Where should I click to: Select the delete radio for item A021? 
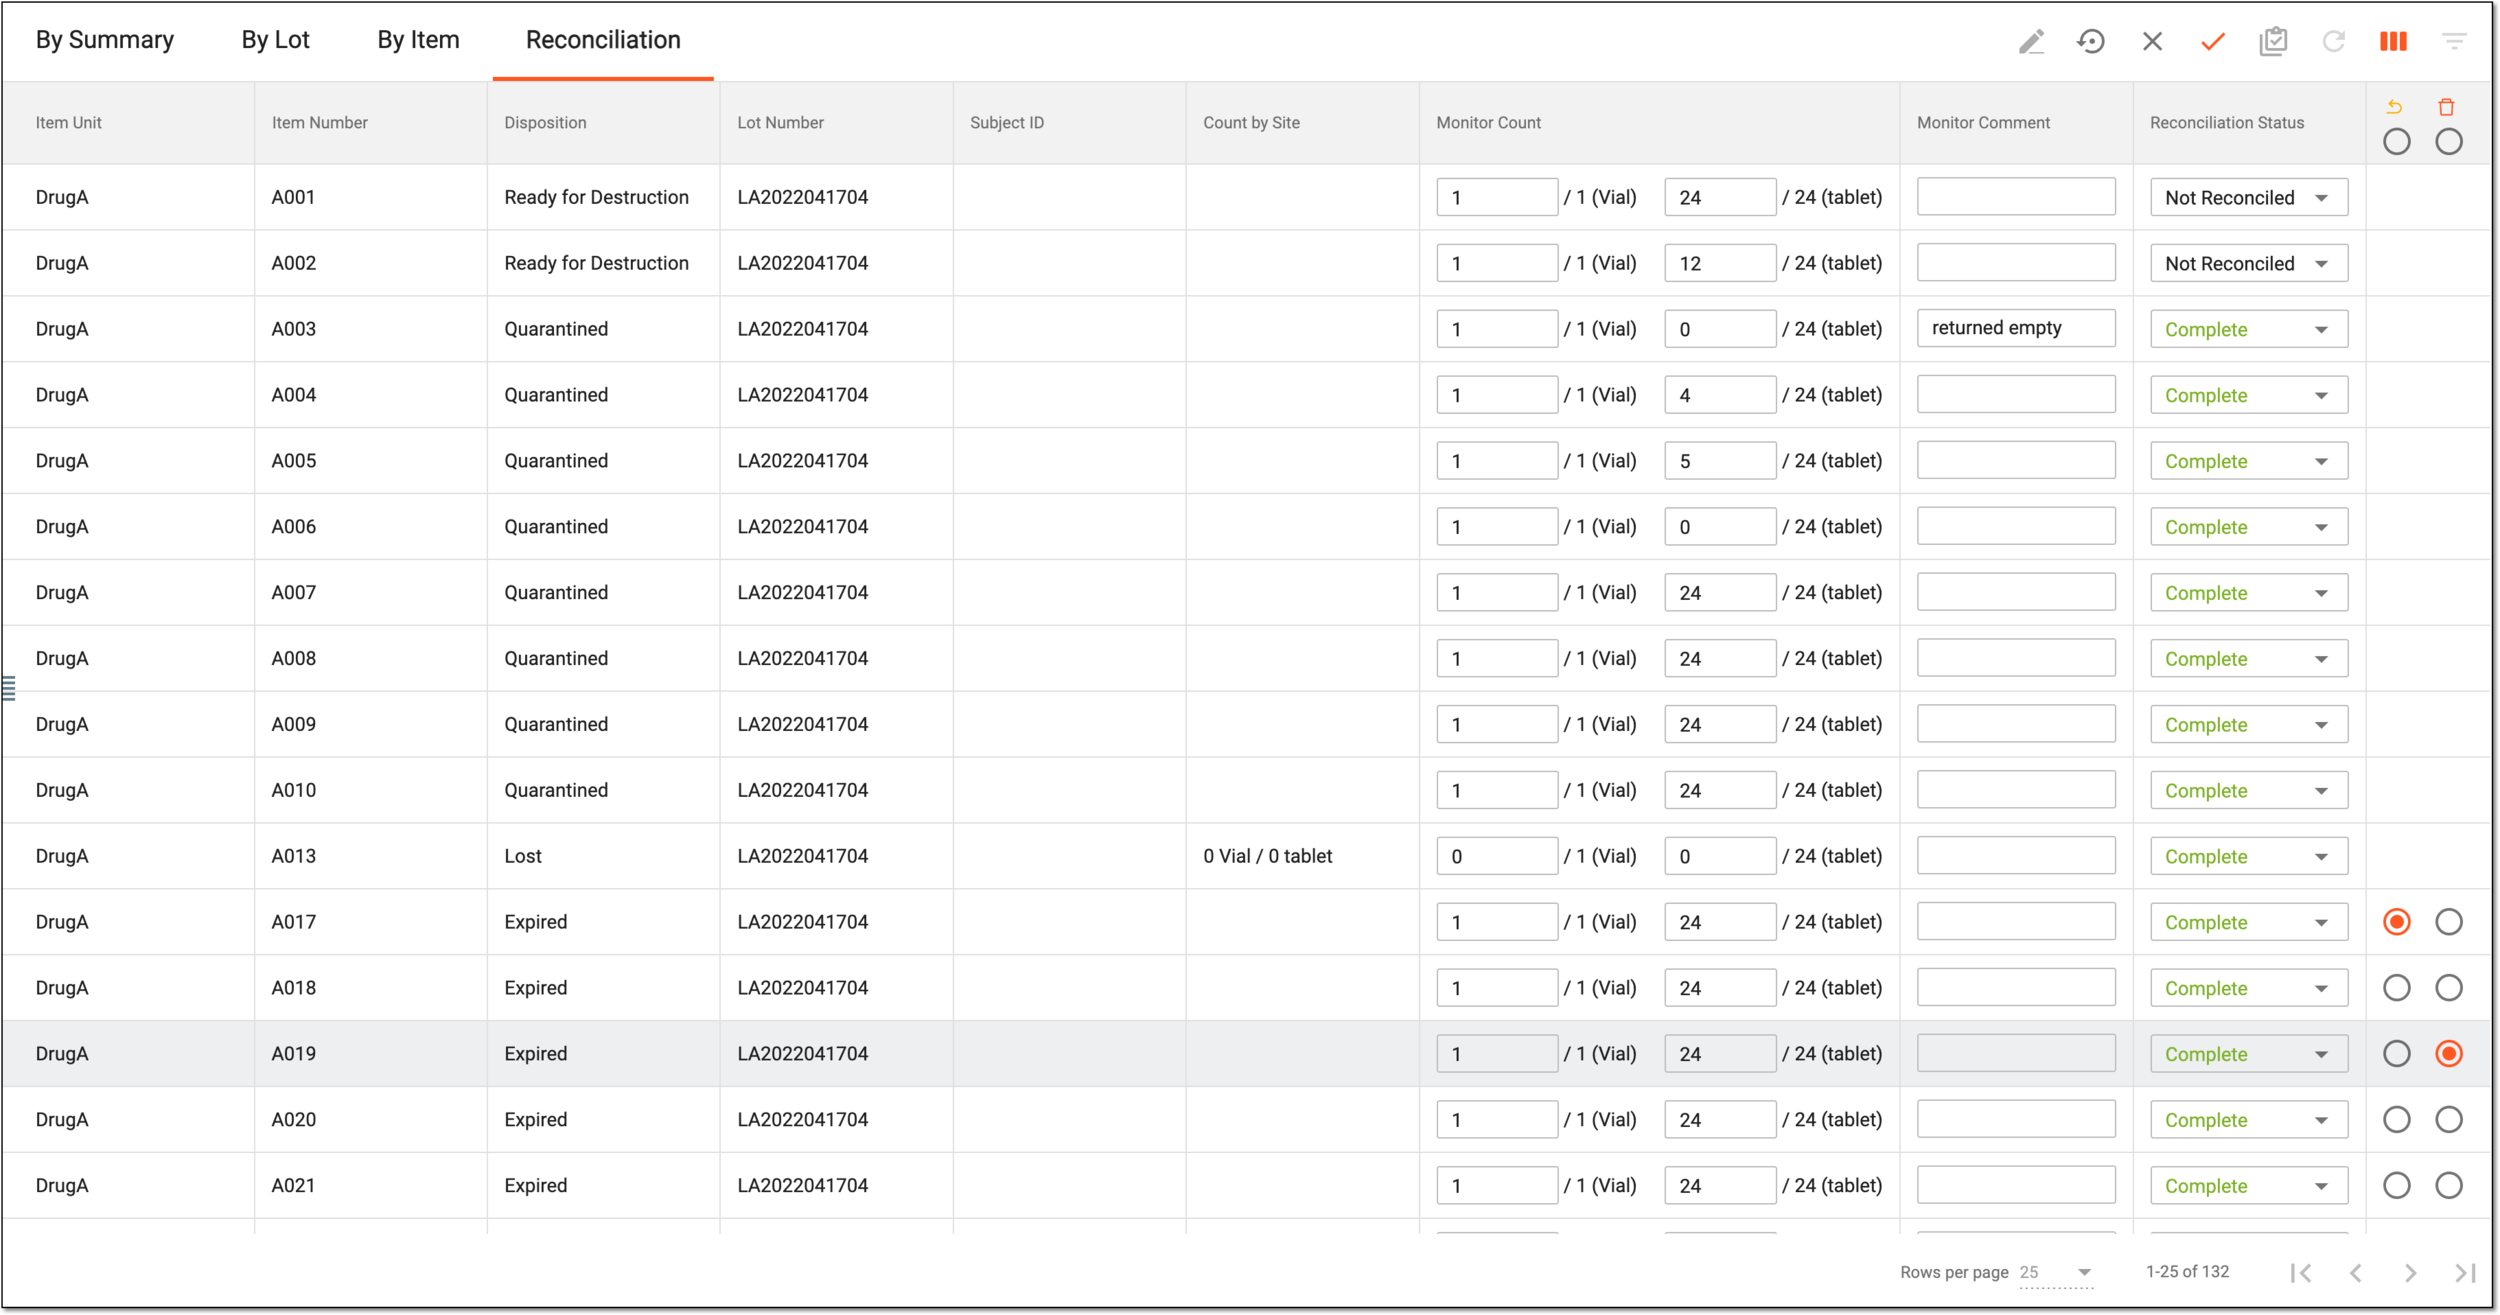tap(2449, 1186)
